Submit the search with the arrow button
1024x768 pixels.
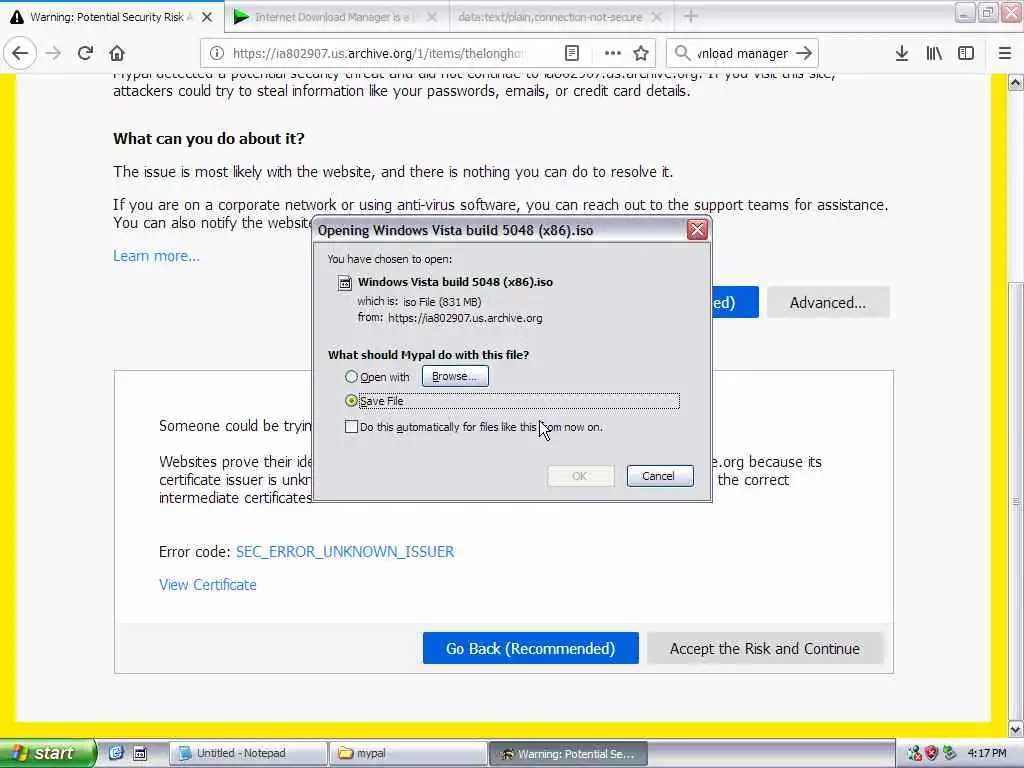pos(805,53)
